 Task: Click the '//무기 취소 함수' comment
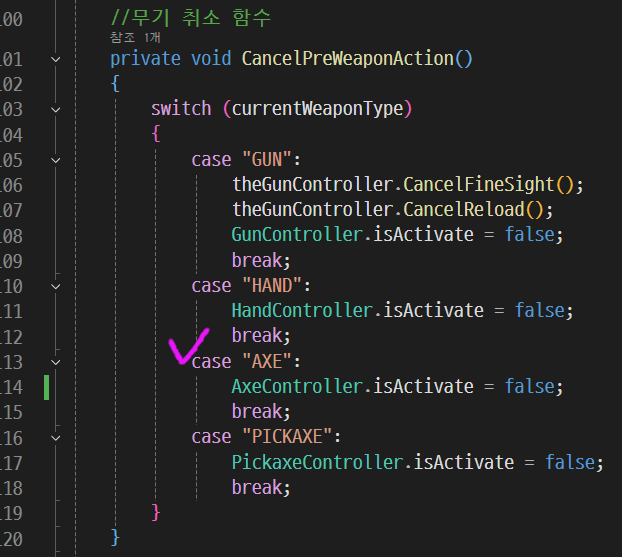(191, 18)
